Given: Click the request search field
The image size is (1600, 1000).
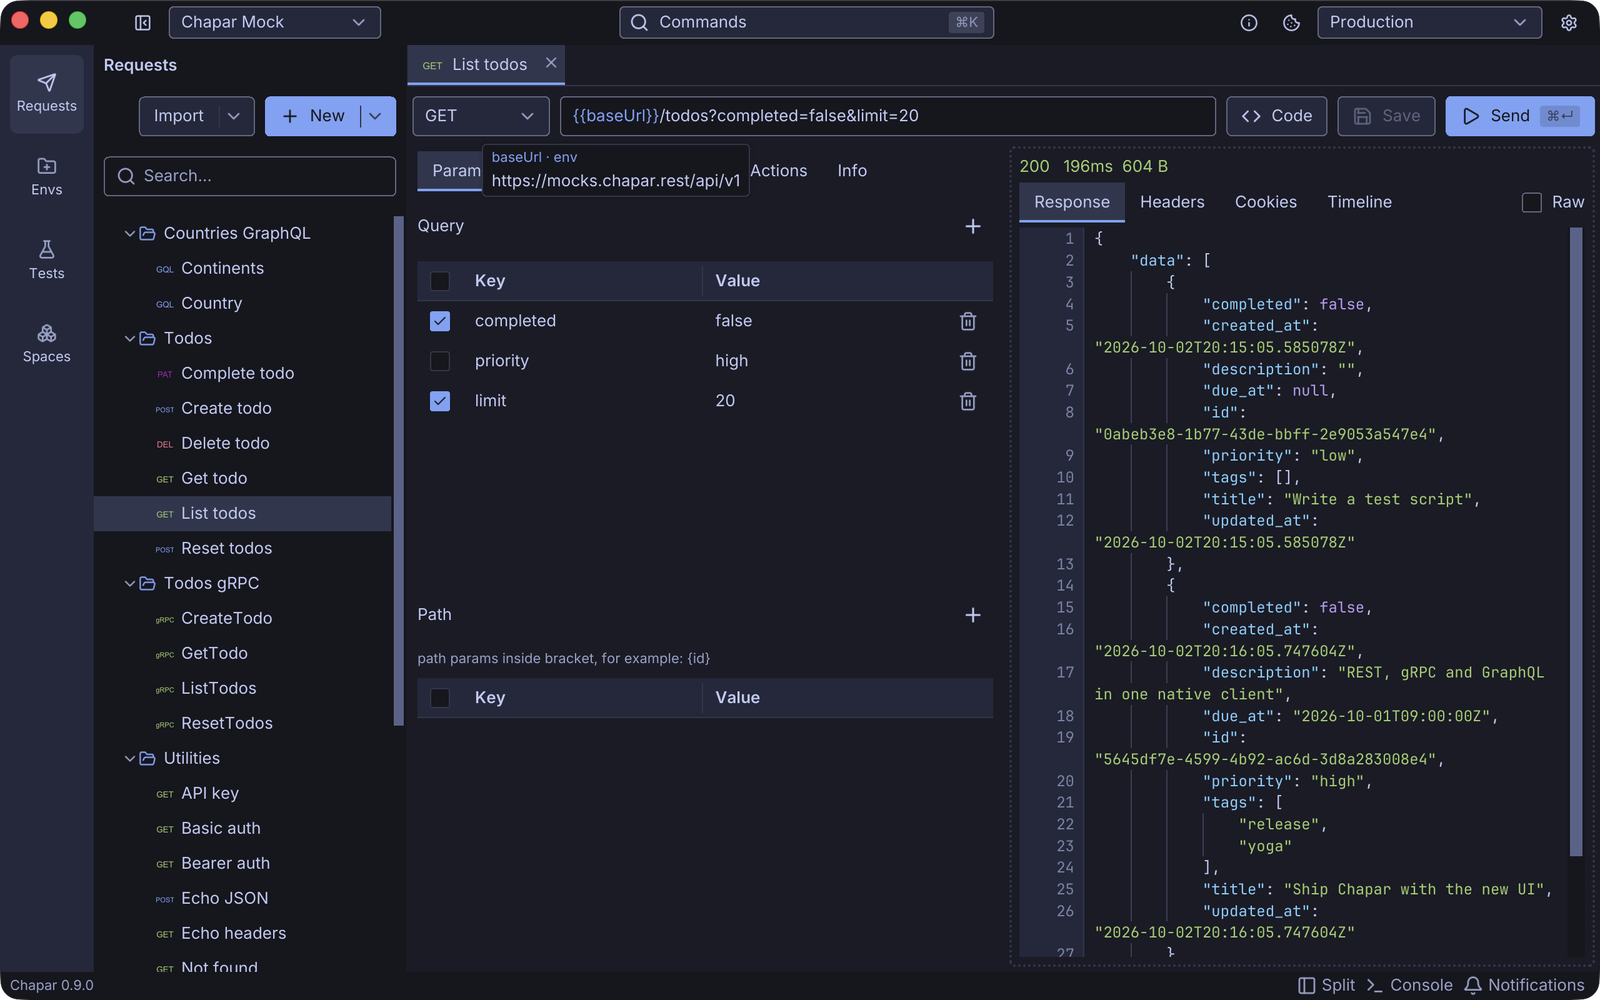Looking at the screenshot, I should [x=250, y=176].
